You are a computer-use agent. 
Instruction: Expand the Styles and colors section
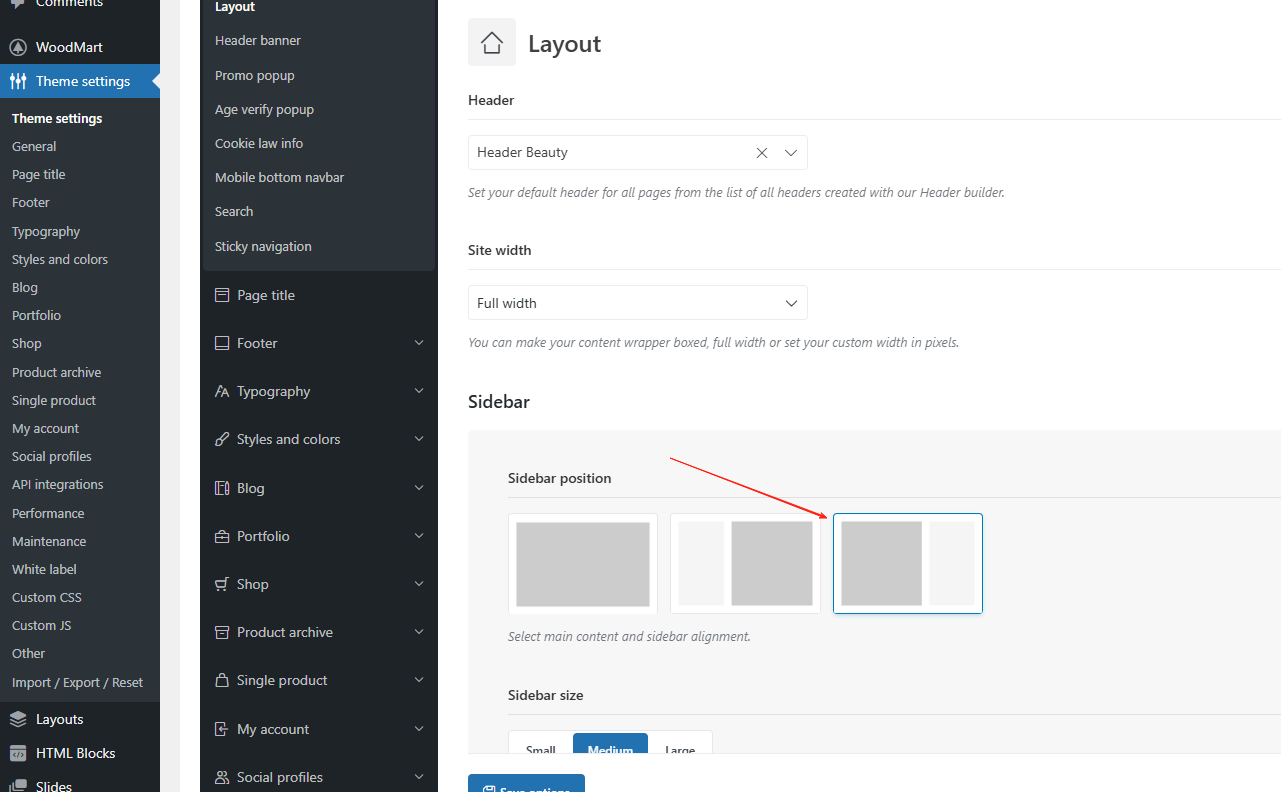pos(419,439)
